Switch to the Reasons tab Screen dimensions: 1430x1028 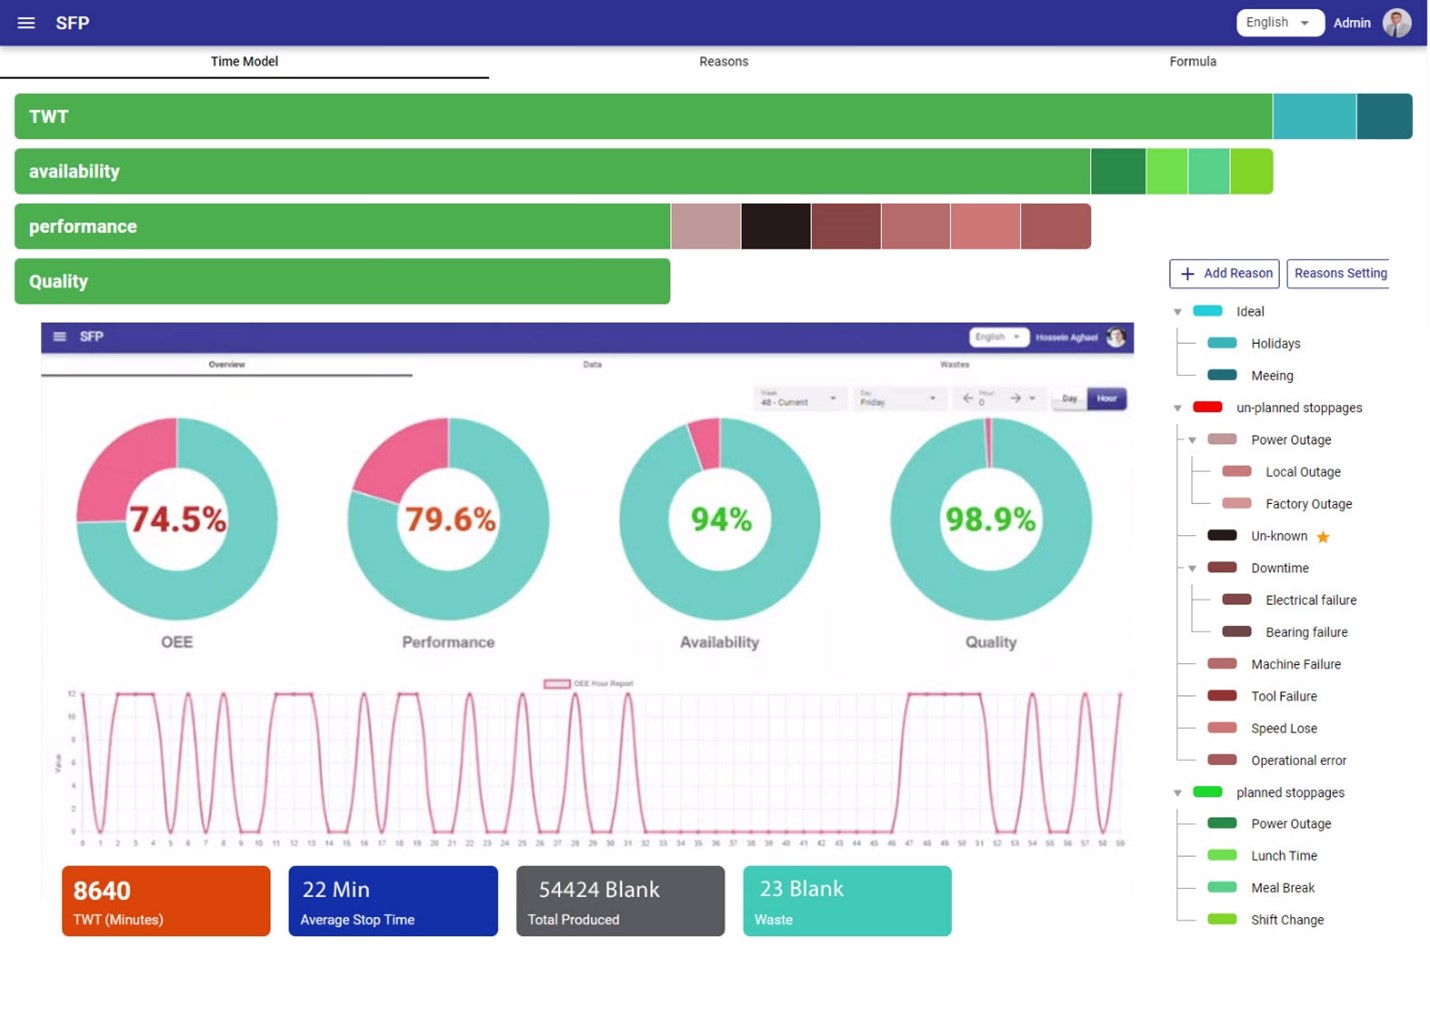[x=724, y=62]
